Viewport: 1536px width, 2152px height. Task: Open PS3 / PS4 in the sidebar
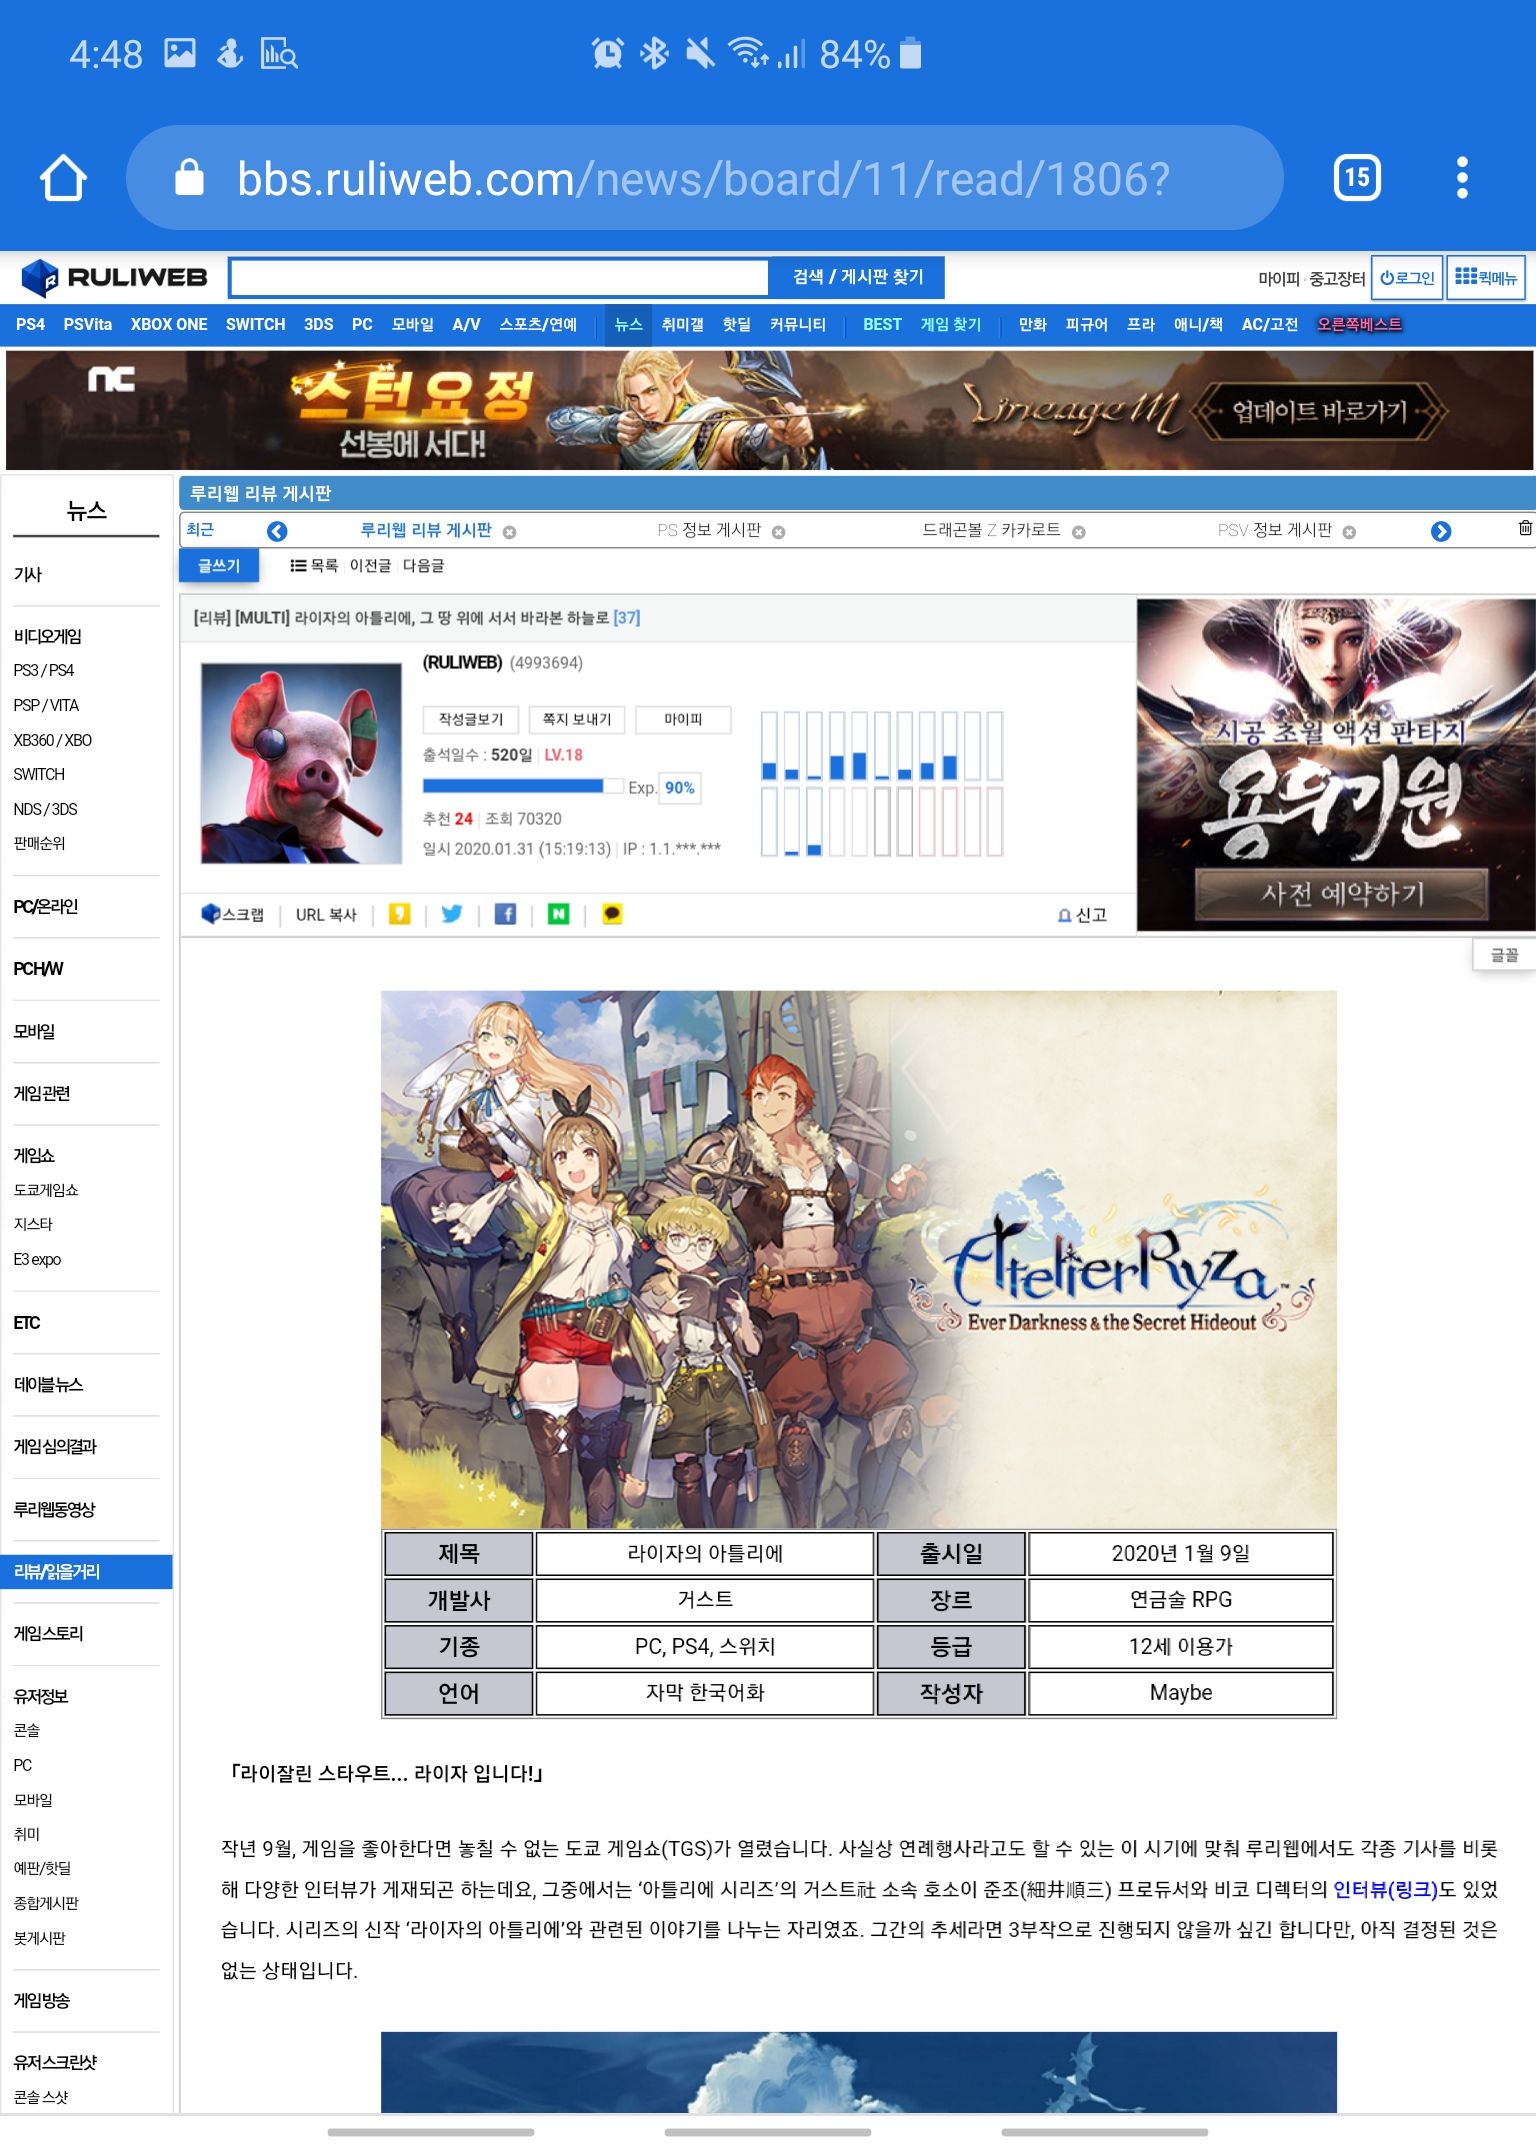point(44,670)
